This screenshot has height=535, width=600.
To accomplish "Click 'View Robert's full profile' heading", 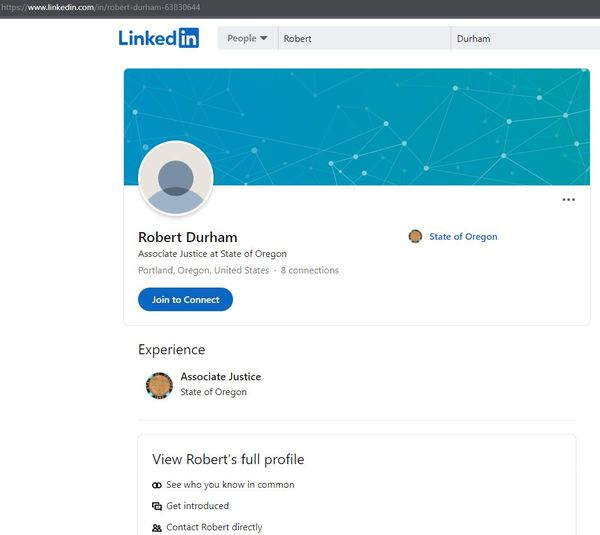I will (228, 459).
